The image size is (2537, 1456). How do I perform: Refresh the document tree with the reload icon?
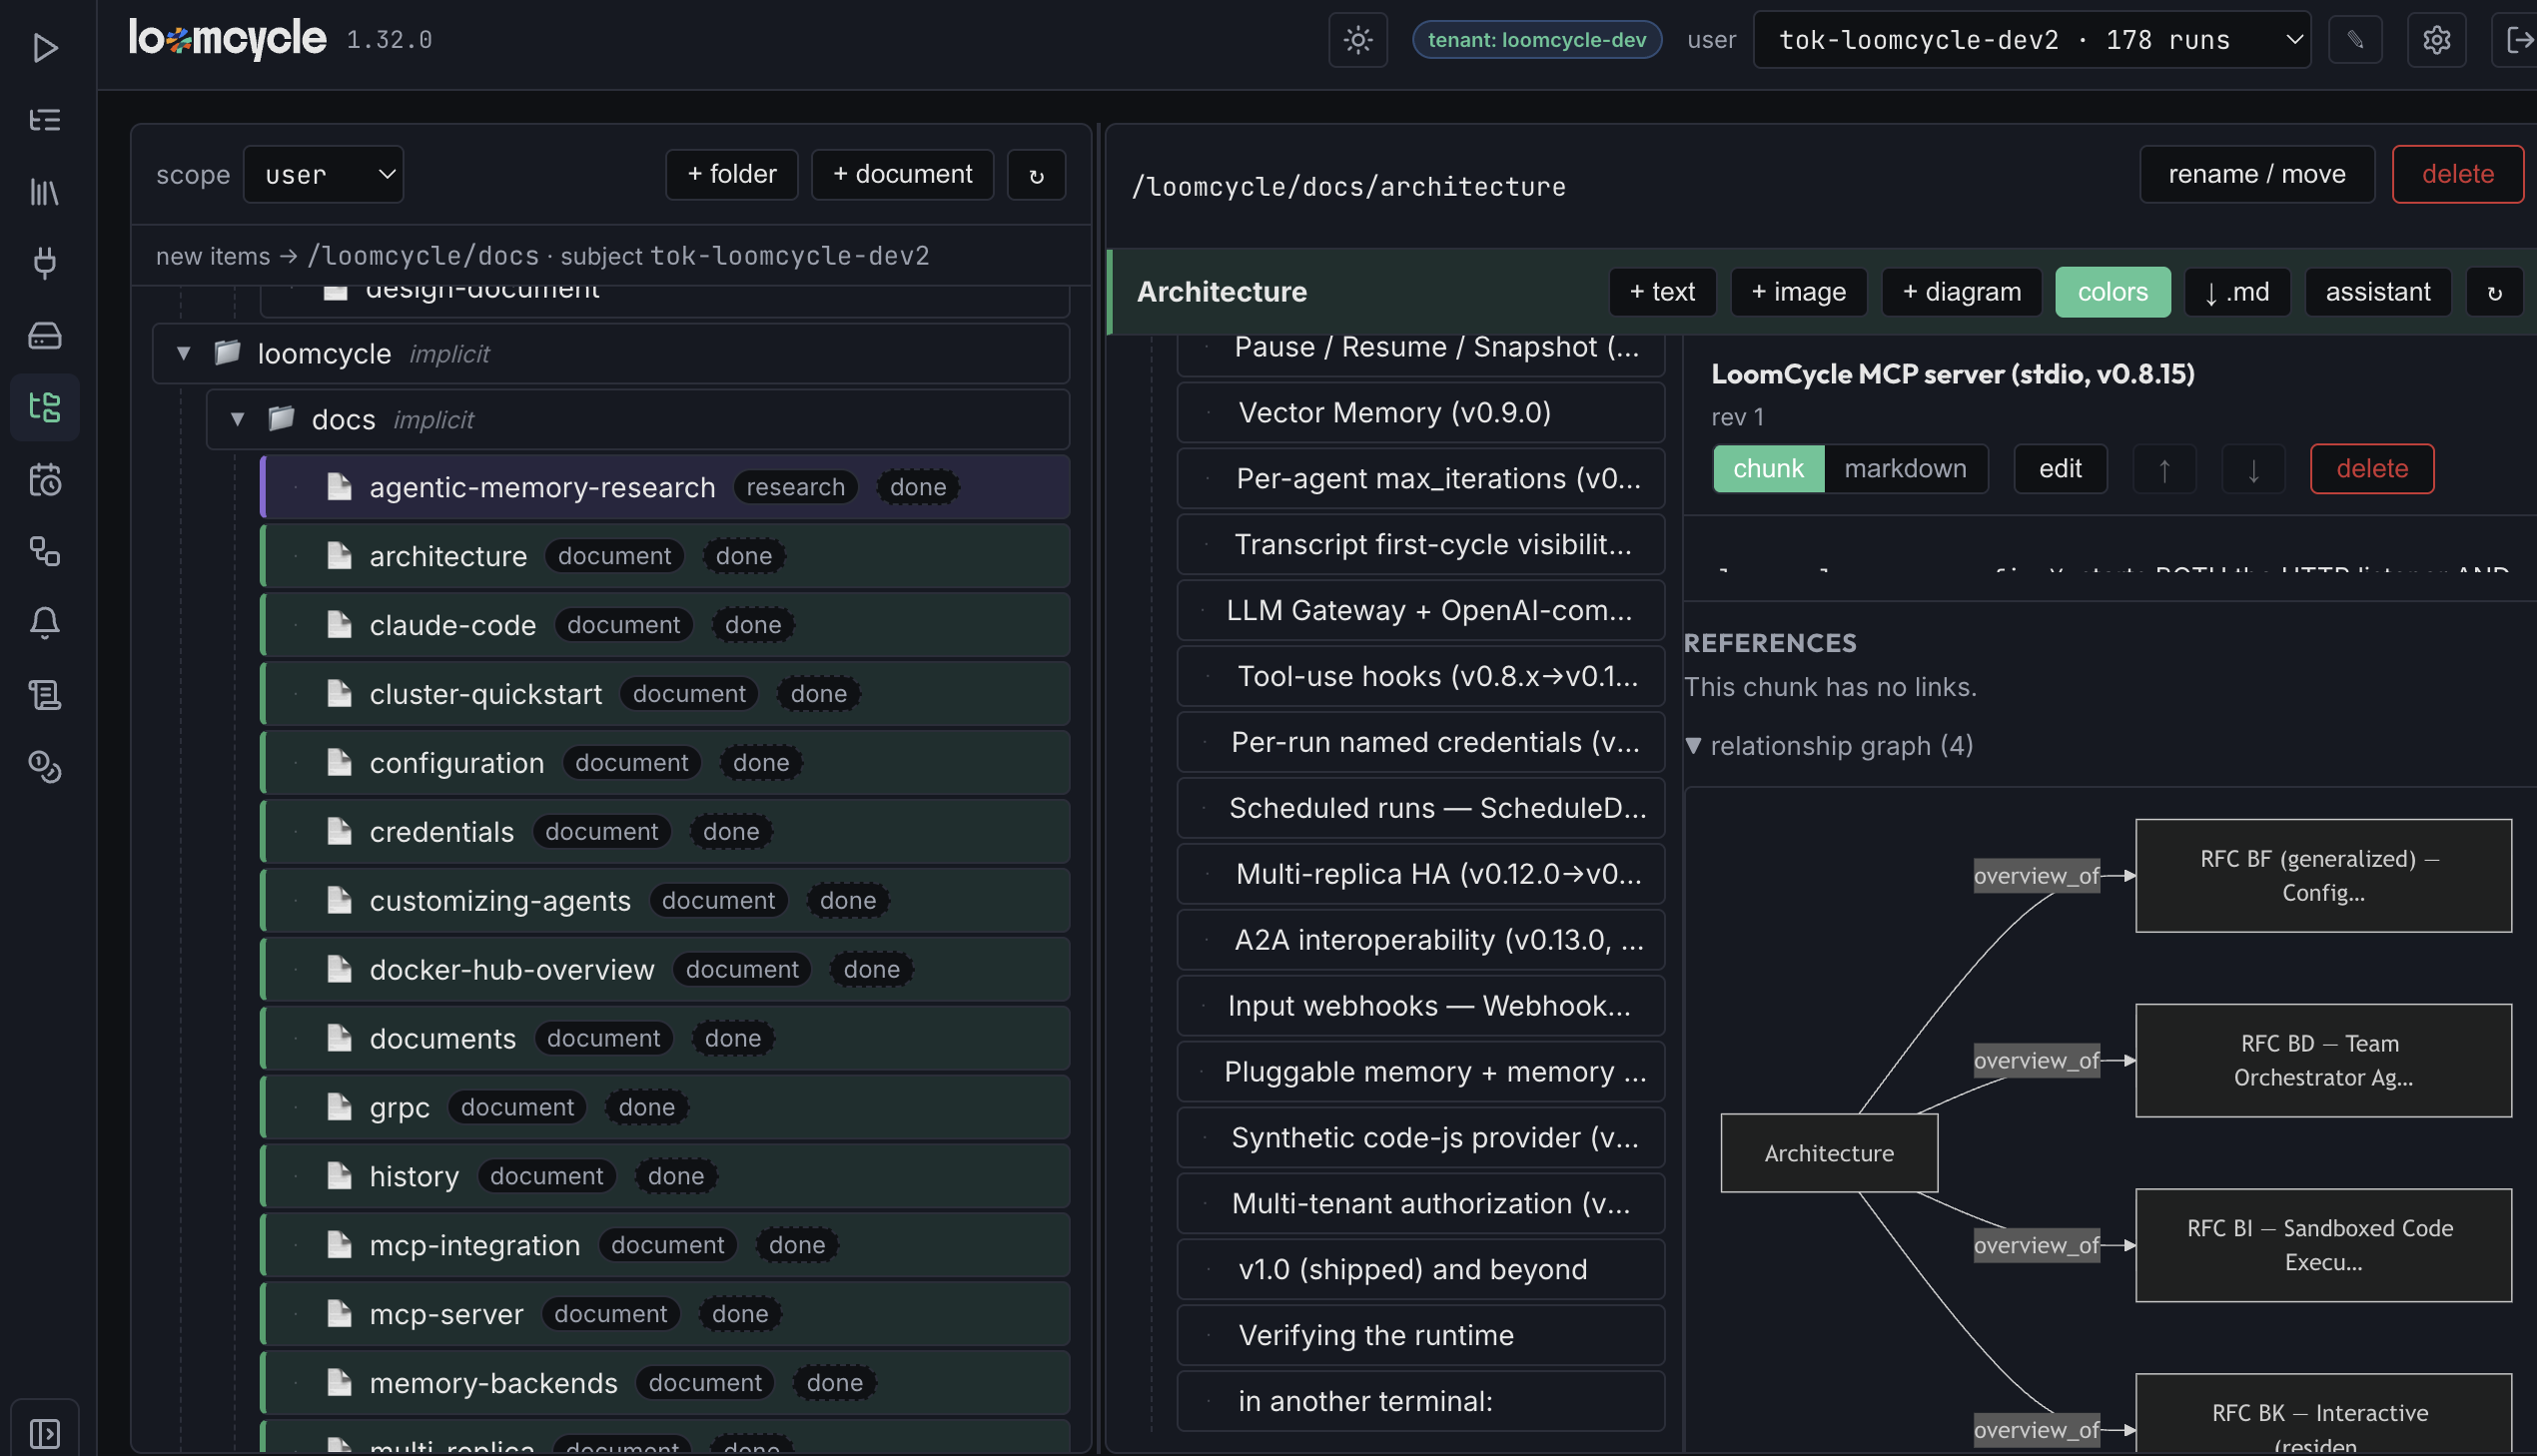tap(1036, 175)
